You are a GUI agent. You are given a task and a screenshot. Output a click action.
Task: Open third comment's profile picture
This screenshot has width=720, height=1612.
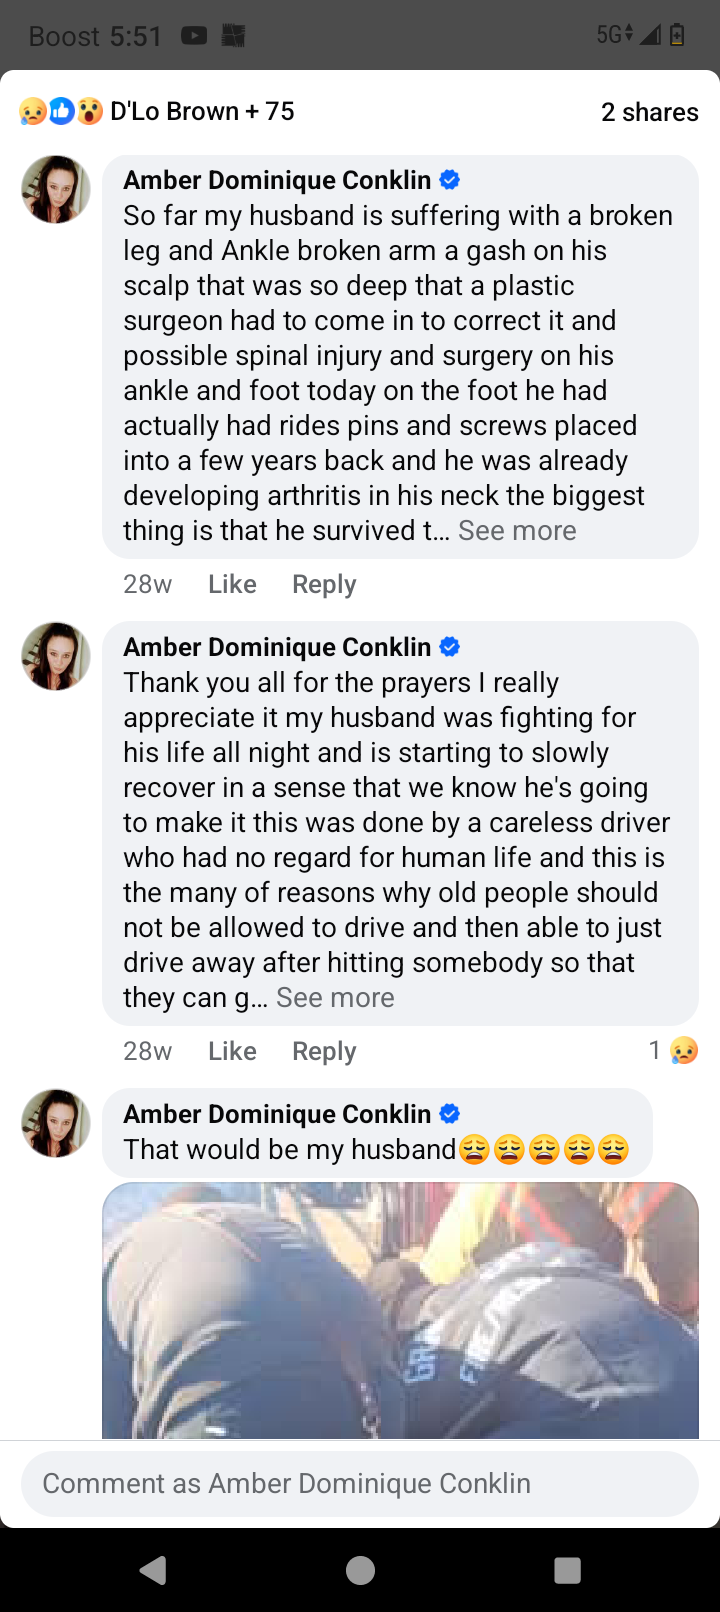click(56, 1123)
